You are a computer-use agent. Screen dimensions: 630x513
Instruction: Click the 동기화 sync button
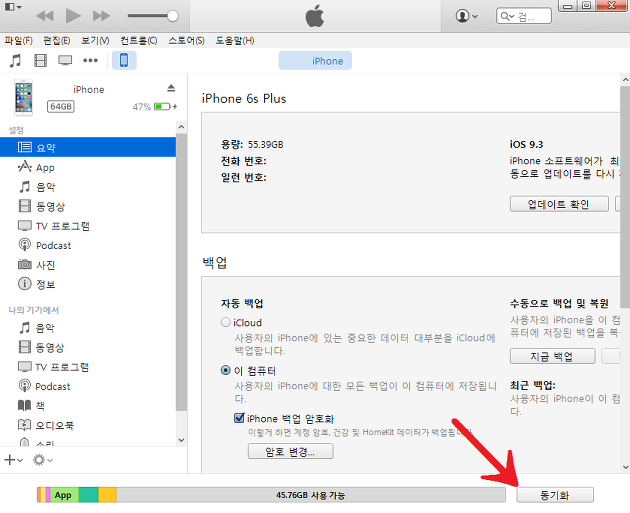point(555,495)
